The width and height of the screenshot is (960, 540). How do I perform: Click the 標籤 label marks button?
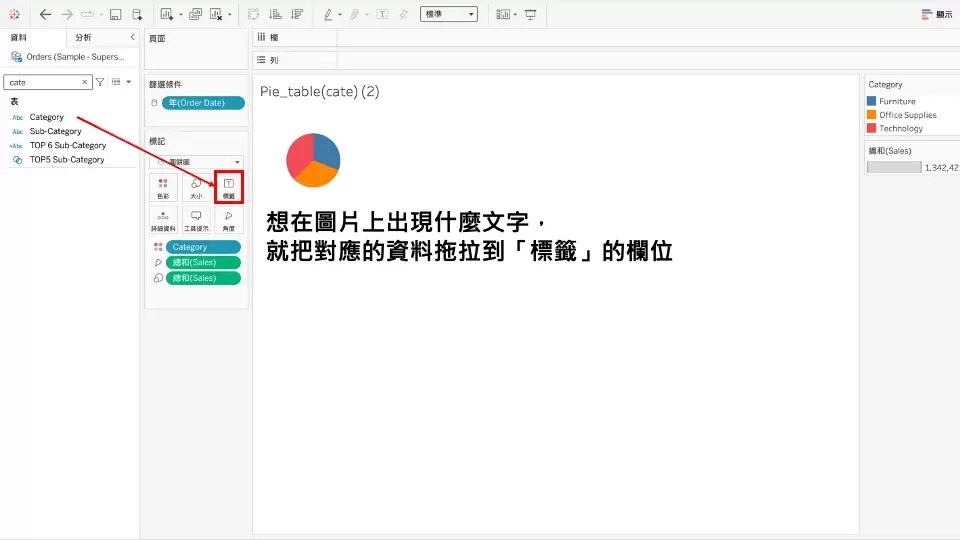[x=228, y=187]
